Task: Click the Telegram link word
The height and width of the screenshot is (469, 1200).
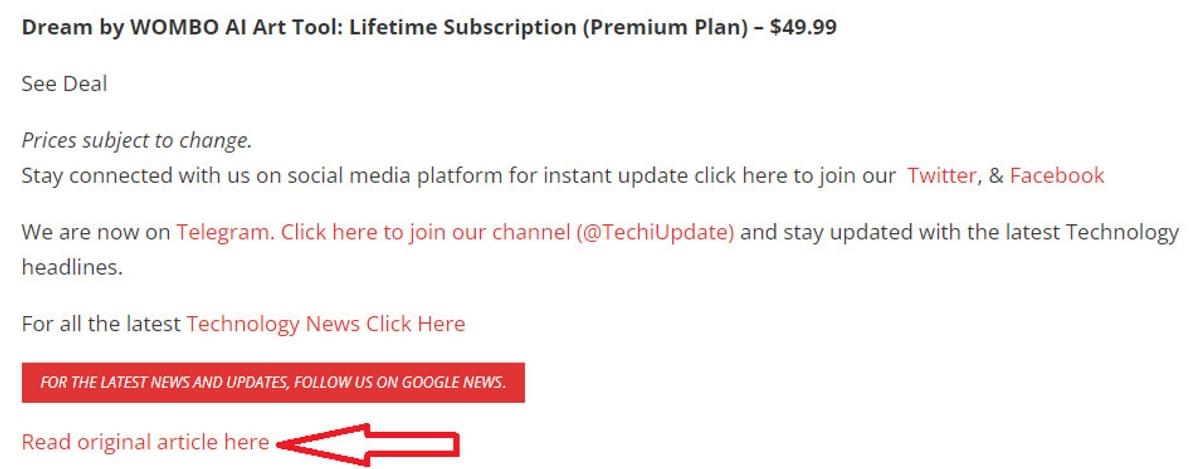Action: tap(224, 233)
